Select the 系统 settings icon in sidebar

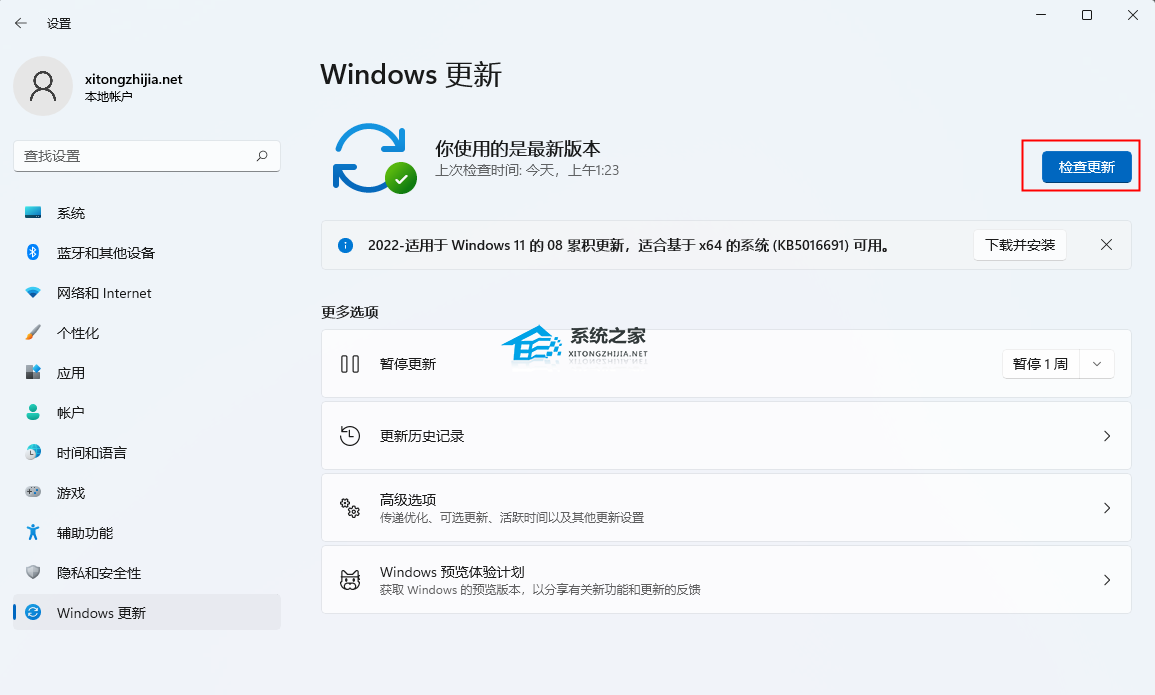29,212
